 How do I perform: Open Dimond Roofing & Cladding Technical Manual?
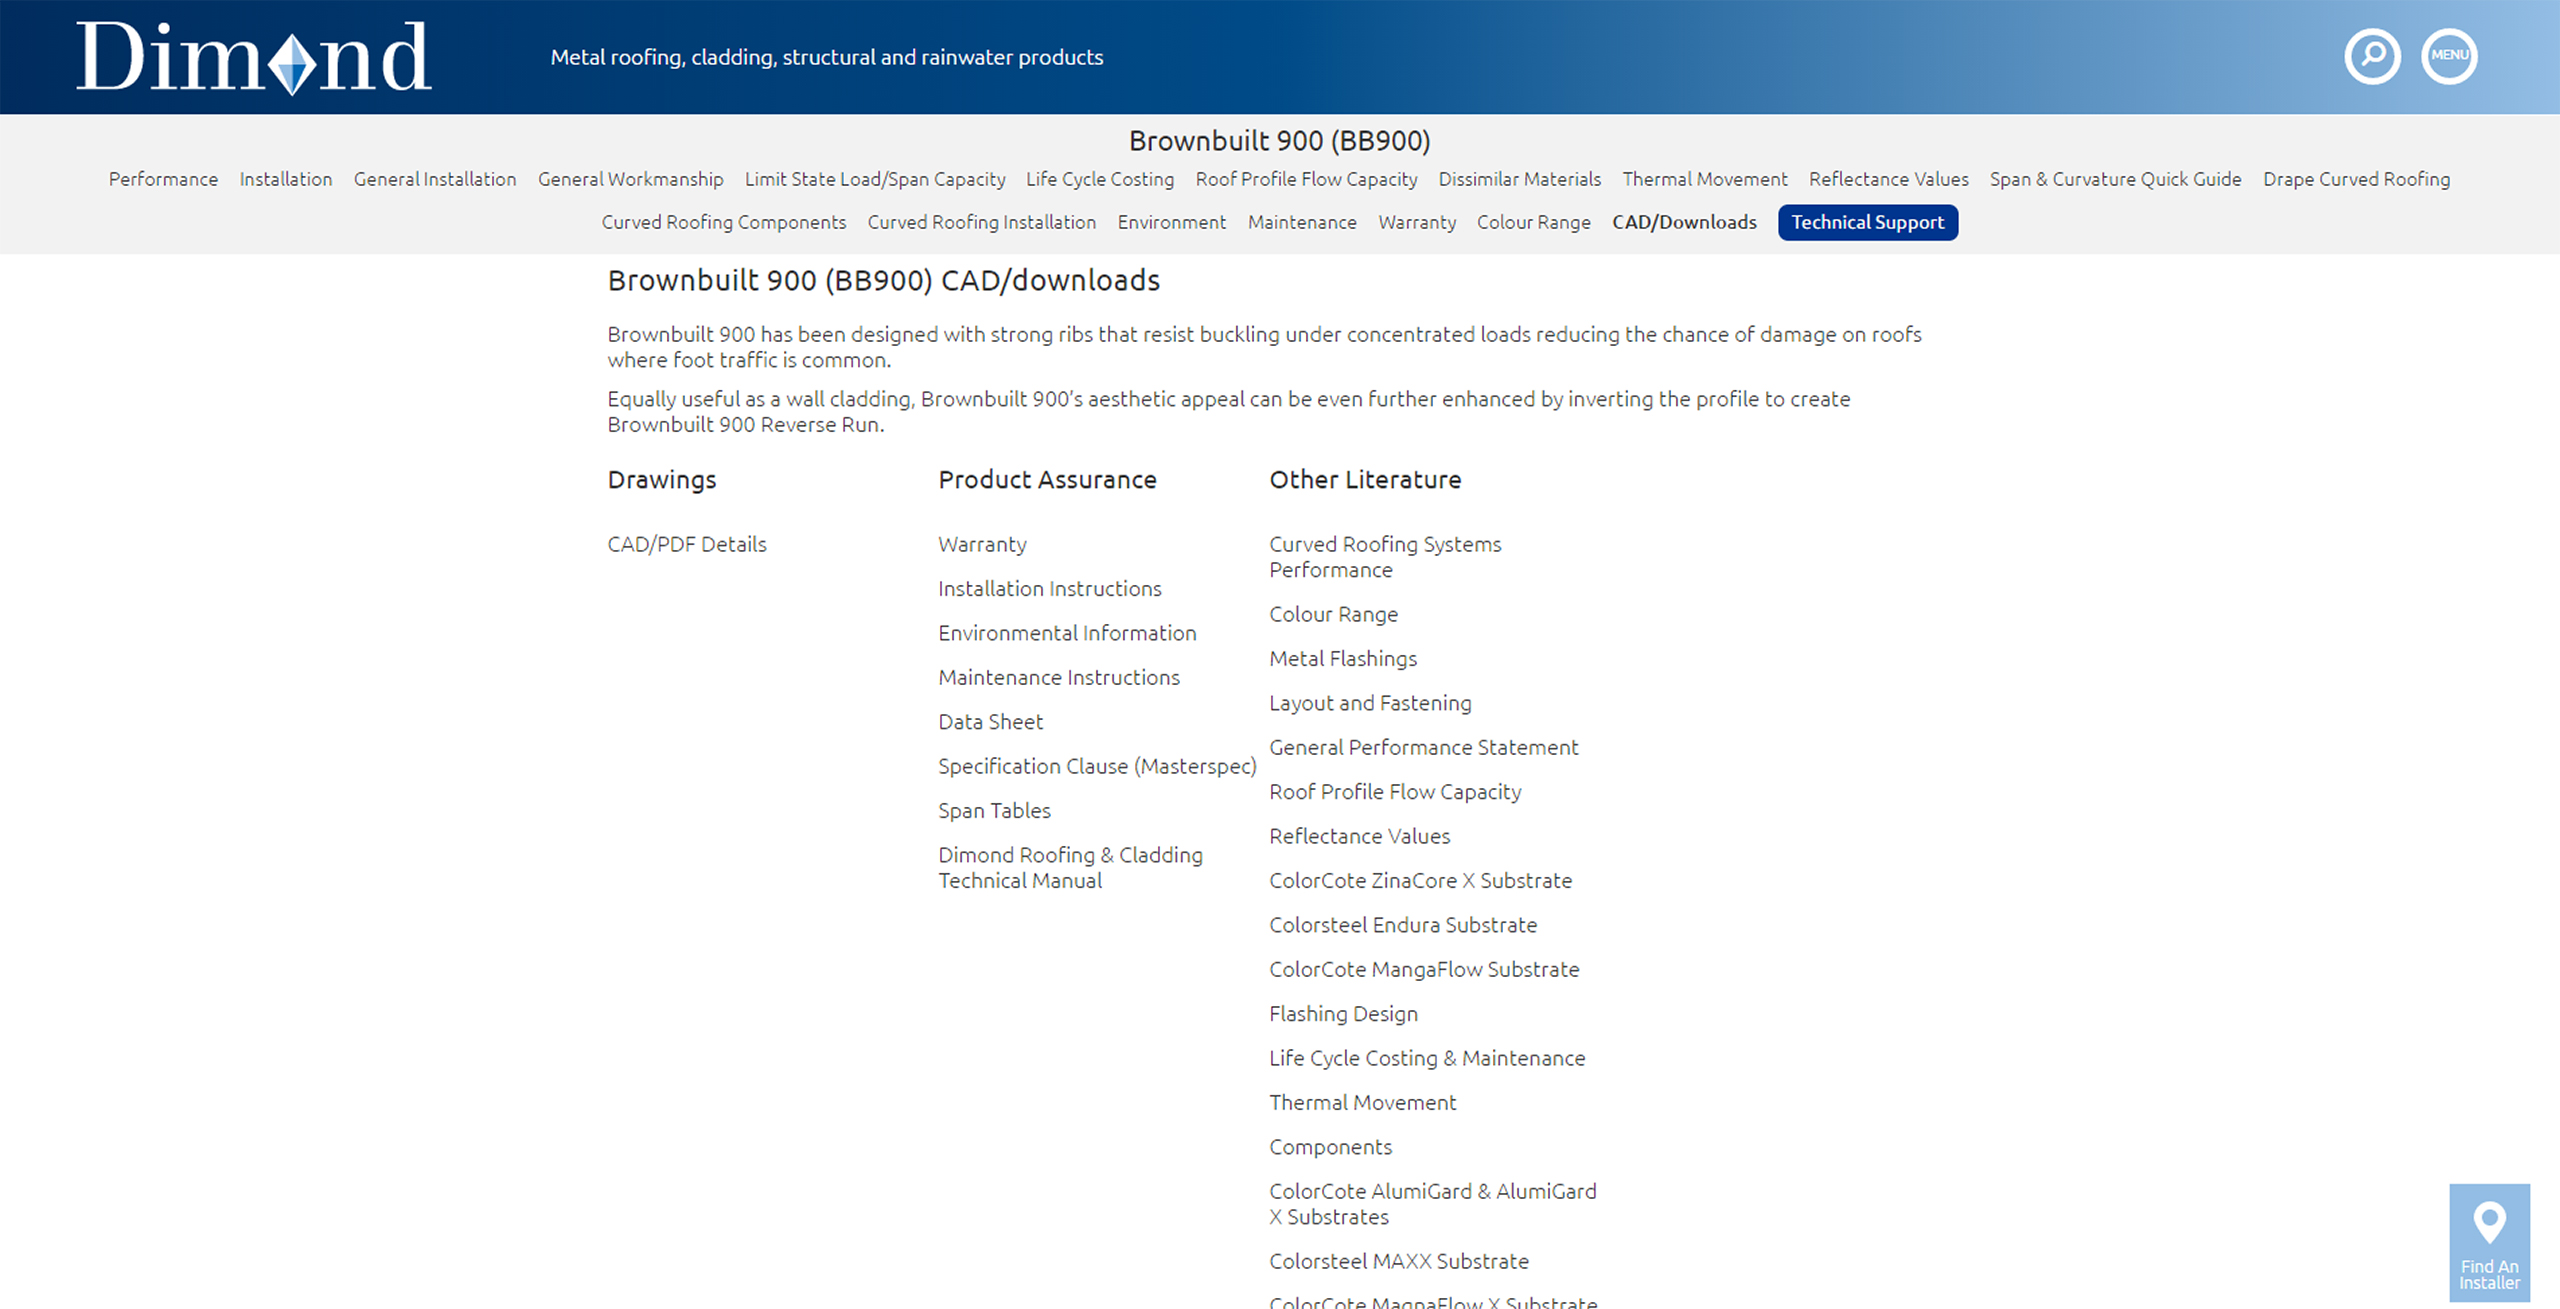pyautogui.click(x=1070, y=867)
